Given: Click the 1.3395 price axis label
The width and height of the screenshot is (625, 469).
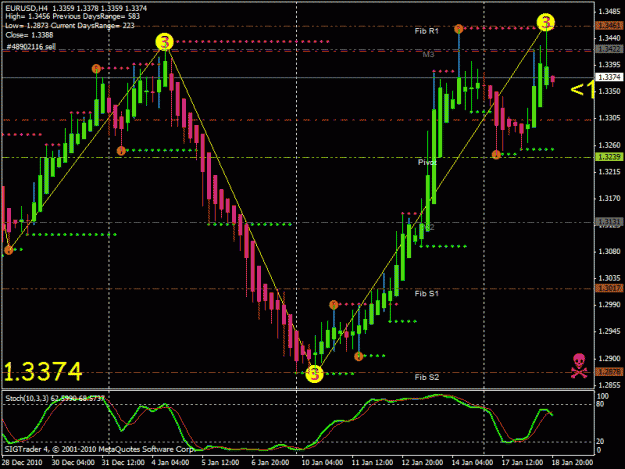Looking at the screenshot, I should click(x=609, y=65).
